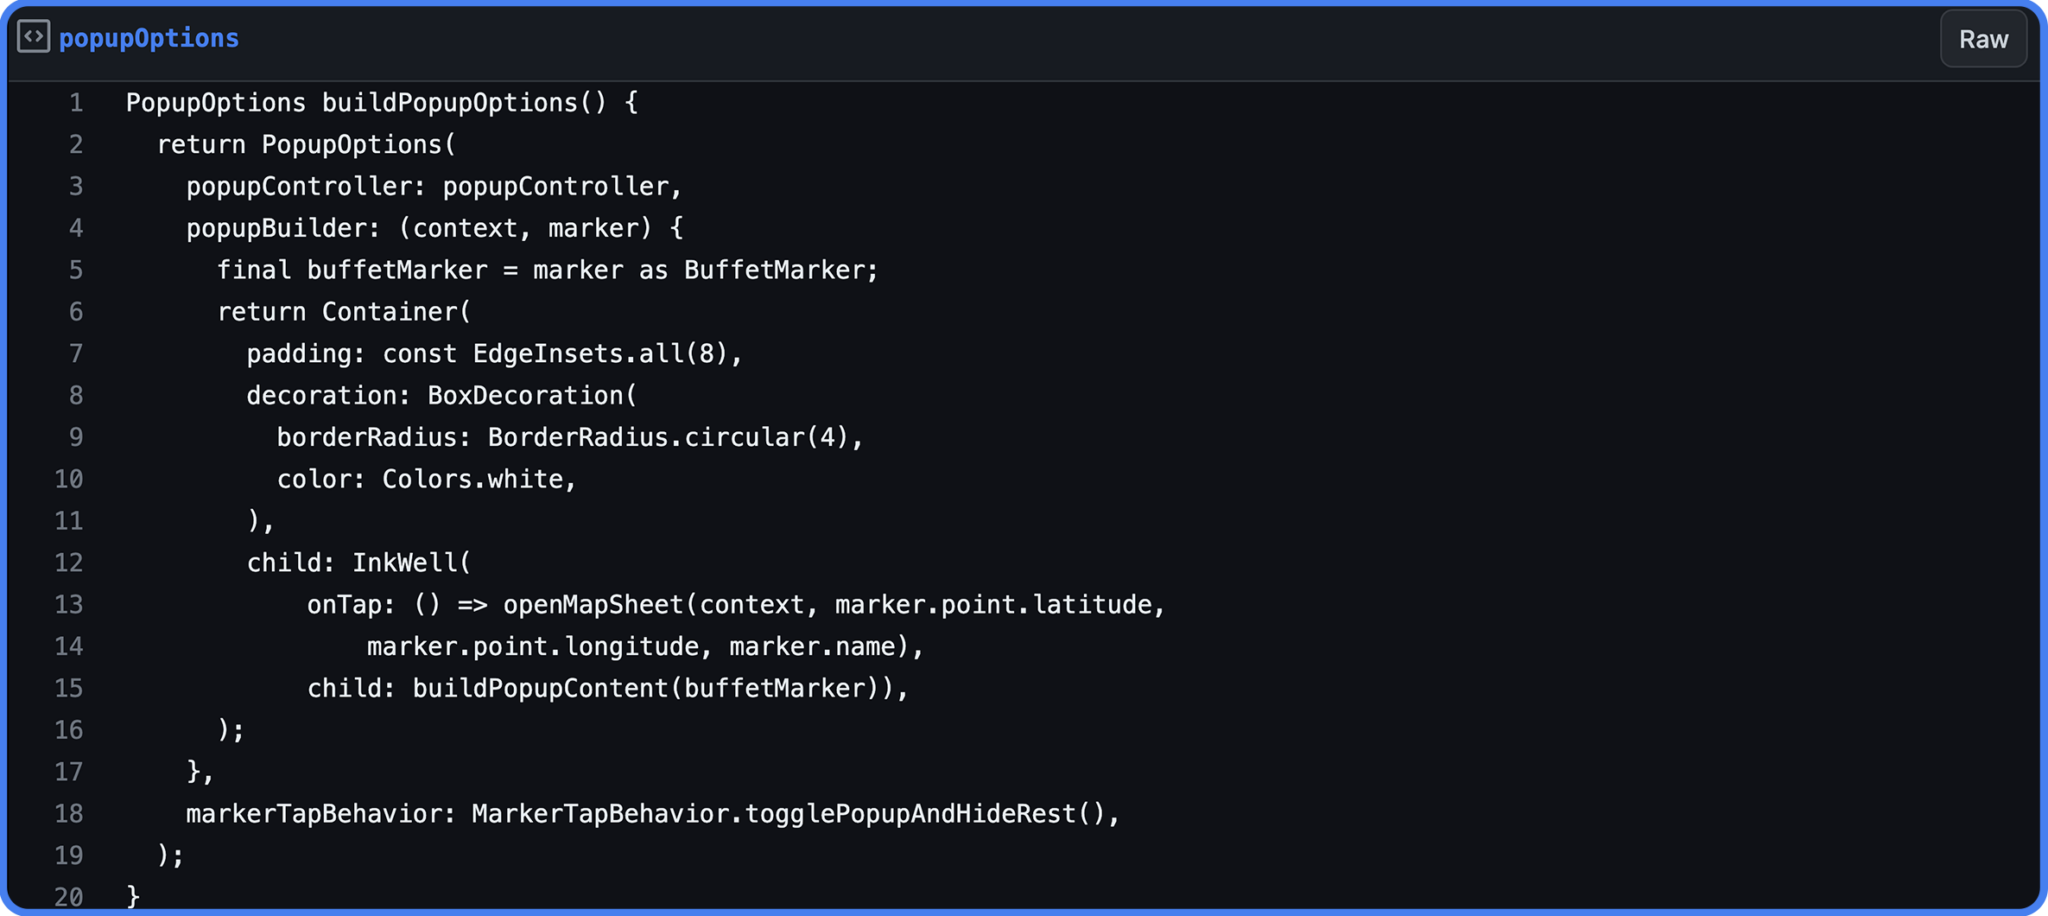
Task: Click line number 4 in the gutter
Action: coord(76,228)
